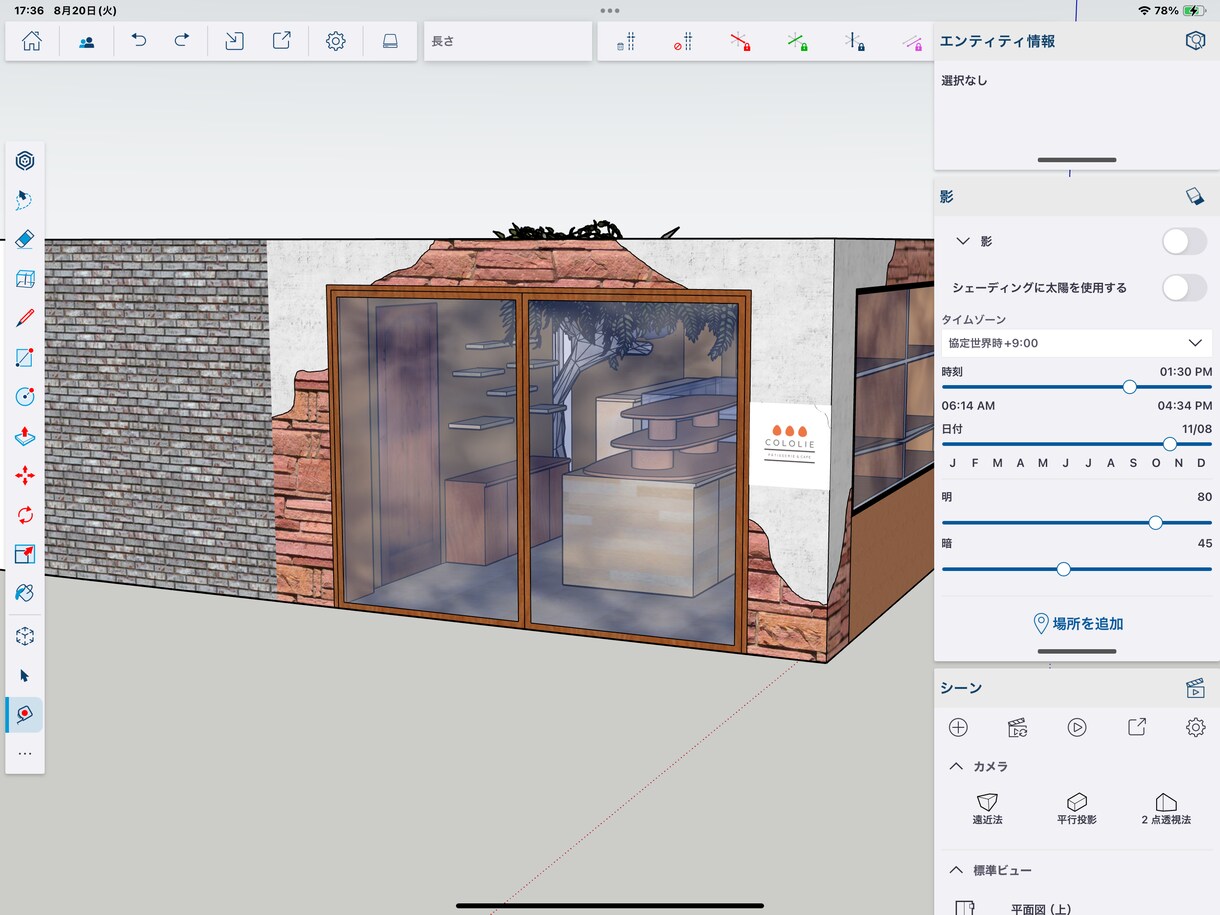1220x915 pixels.
Task: Select the Orbit cube tool
Action: [25, 636]
